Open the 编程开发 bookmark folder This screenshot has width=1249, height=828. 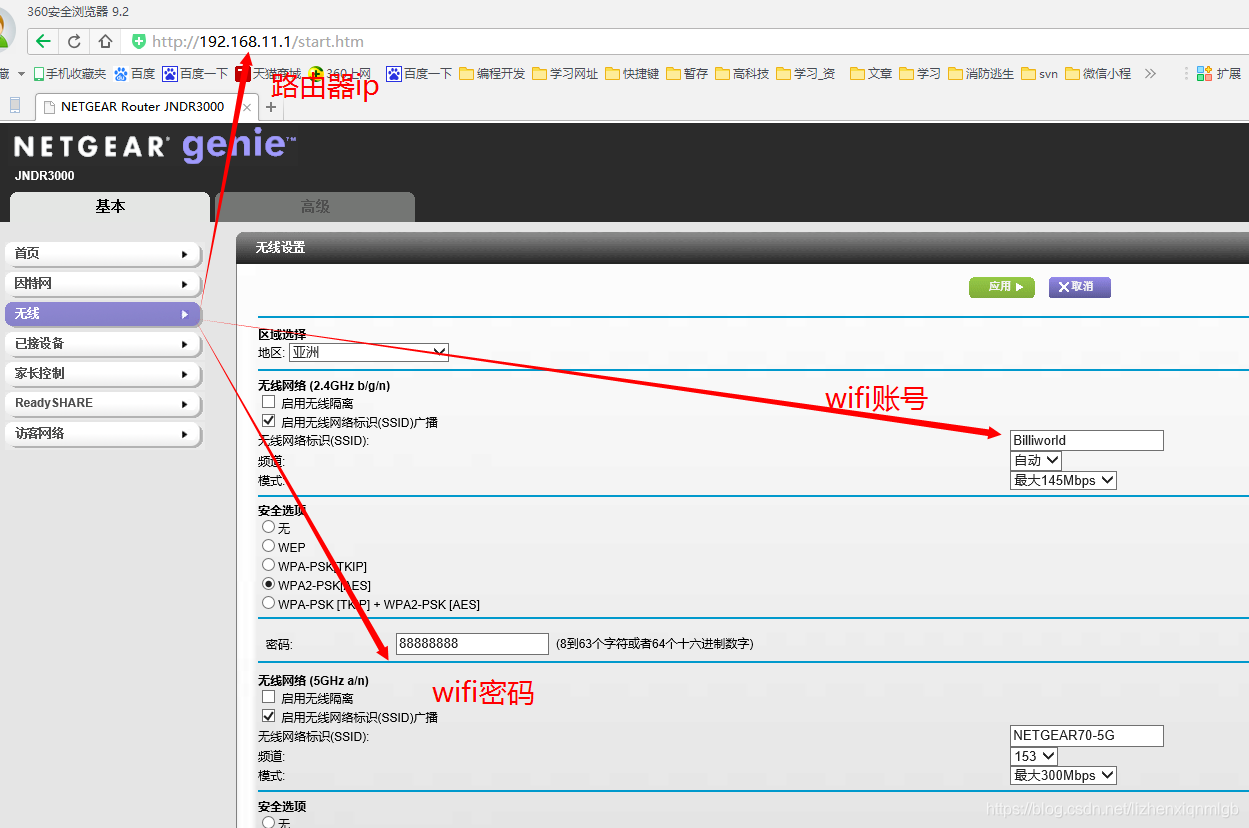(492, 74)
